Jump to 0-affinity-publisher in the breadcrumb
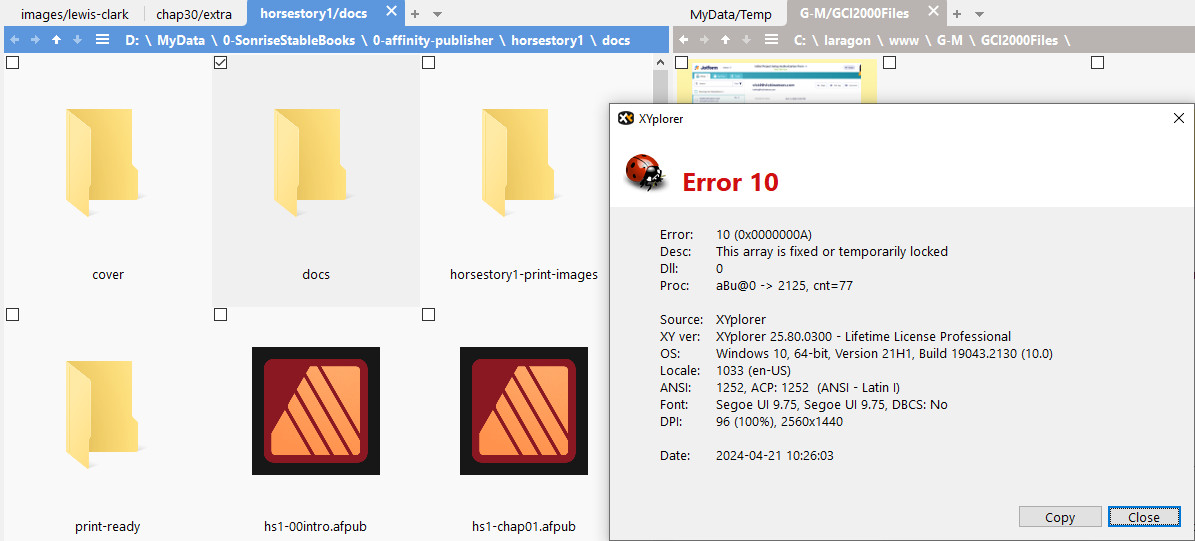The width and height of the screenshot is (1195, 541). pos(433,40)
